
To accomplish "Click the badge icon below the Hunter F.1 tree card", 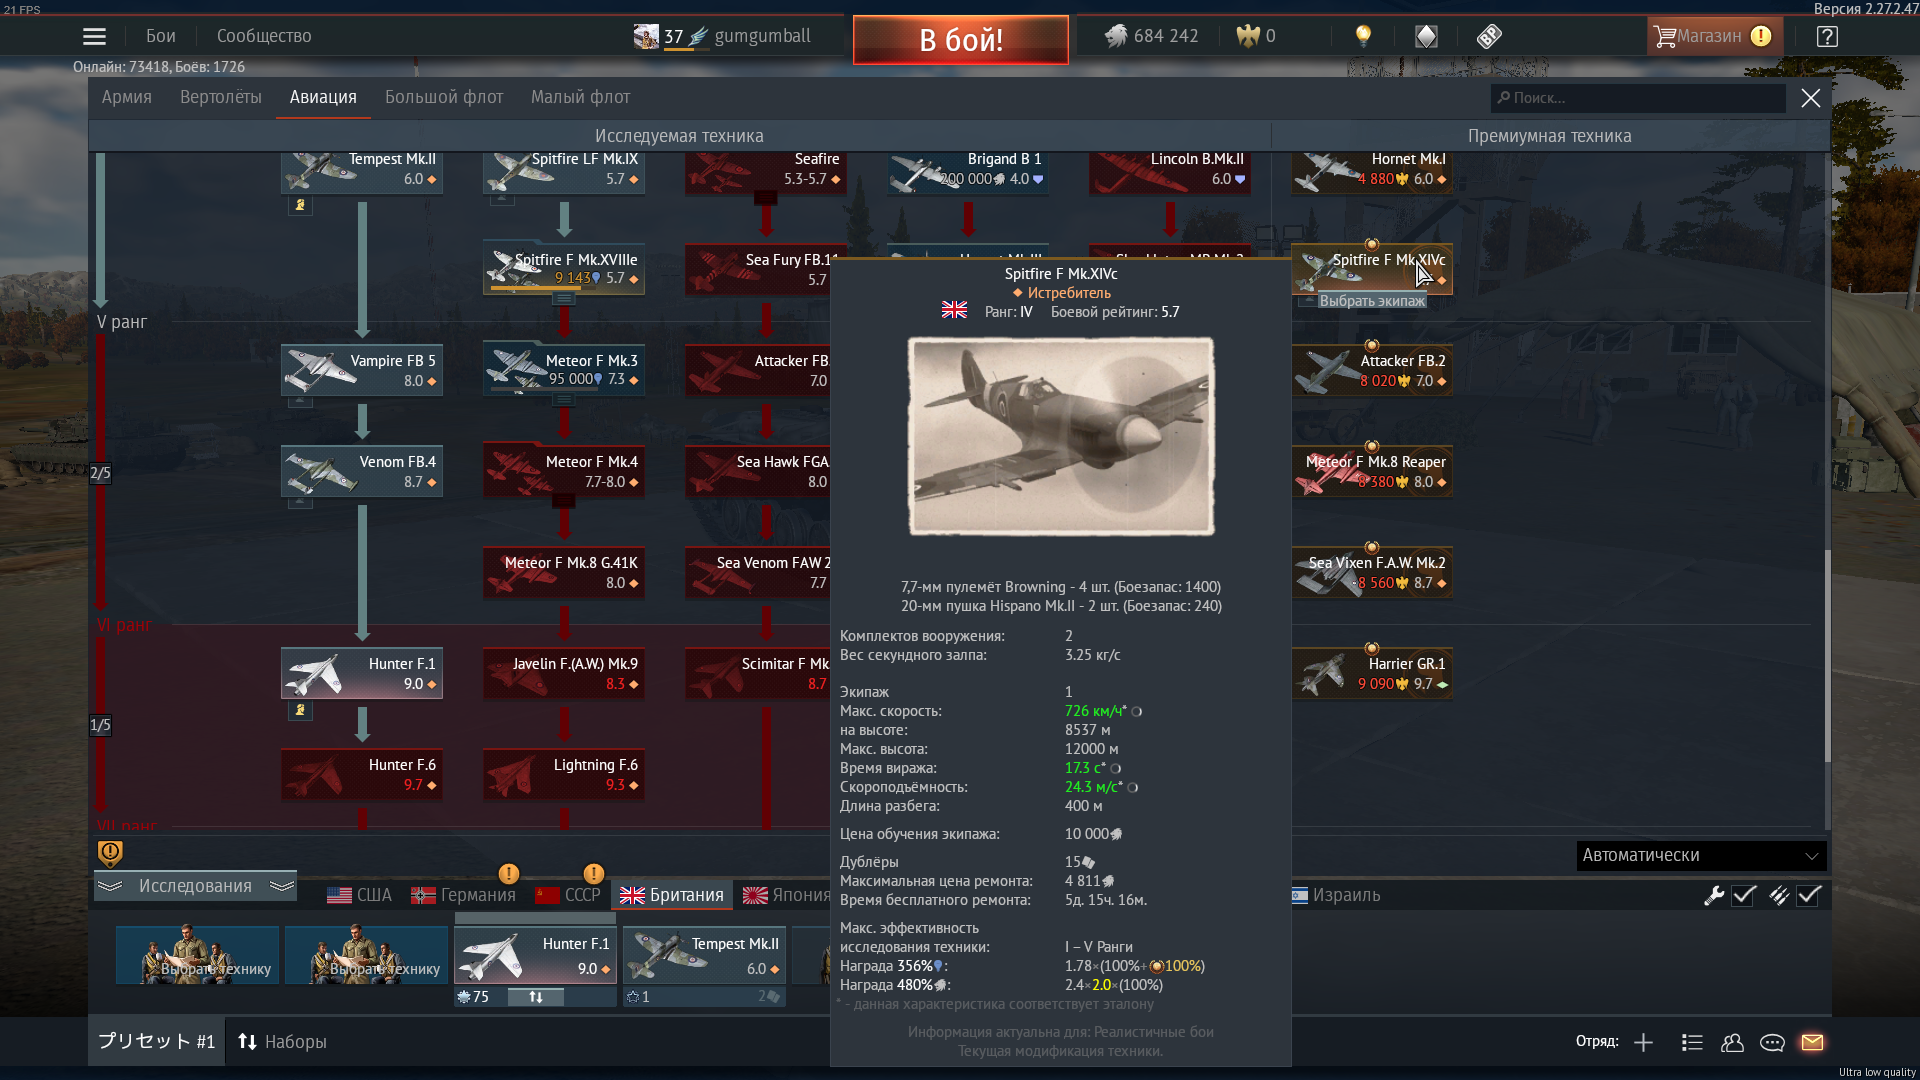I will pos(300,710).
